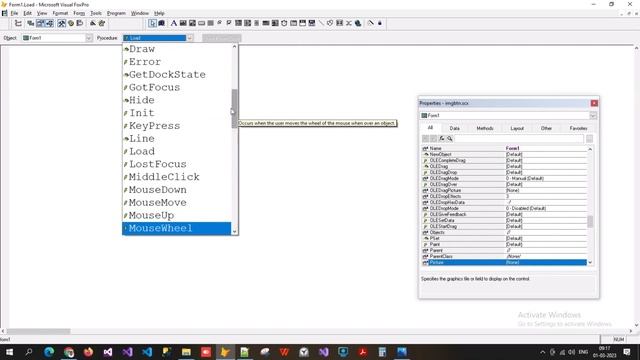The height and width of the screenshot is (360, 640).
Task: Open Firefox from the taskbar
Action: (88, 352)
